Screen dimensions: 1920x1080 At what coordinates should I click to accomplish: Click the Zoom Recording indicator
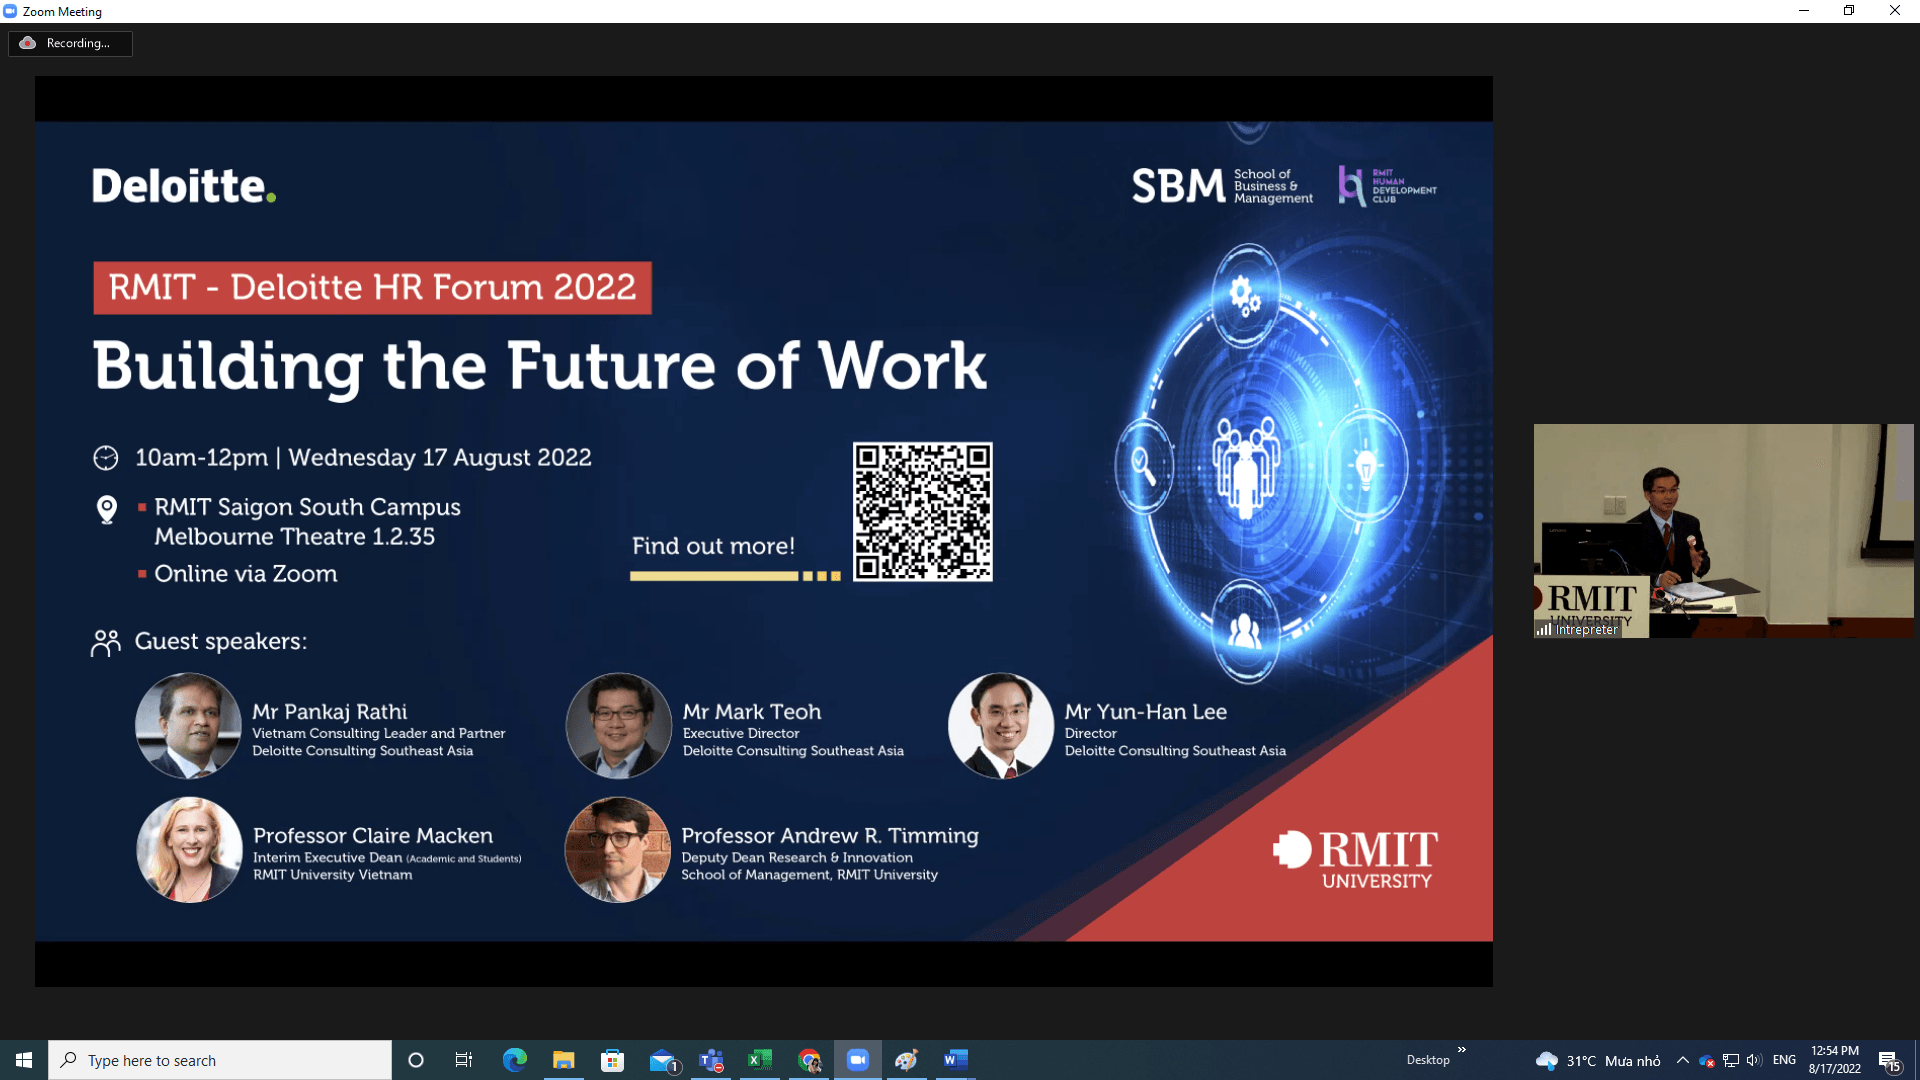(70, 43)
